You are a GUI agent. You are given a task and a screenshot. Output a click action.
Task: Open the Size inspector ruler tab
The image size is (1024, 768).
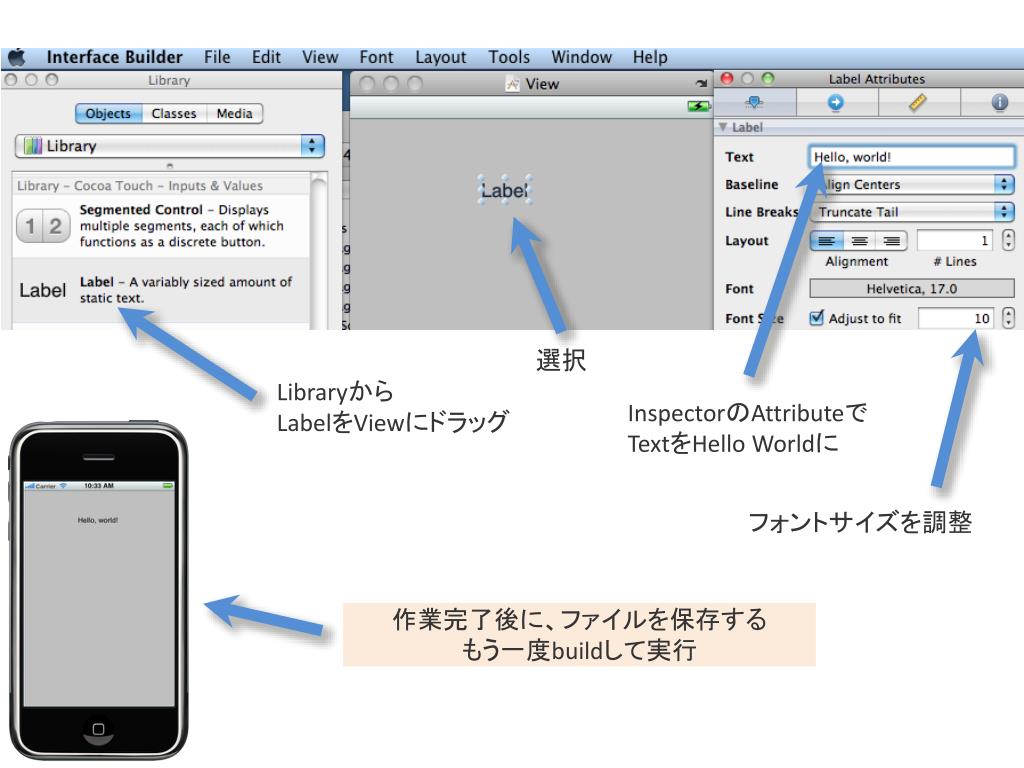coord(918,103)
